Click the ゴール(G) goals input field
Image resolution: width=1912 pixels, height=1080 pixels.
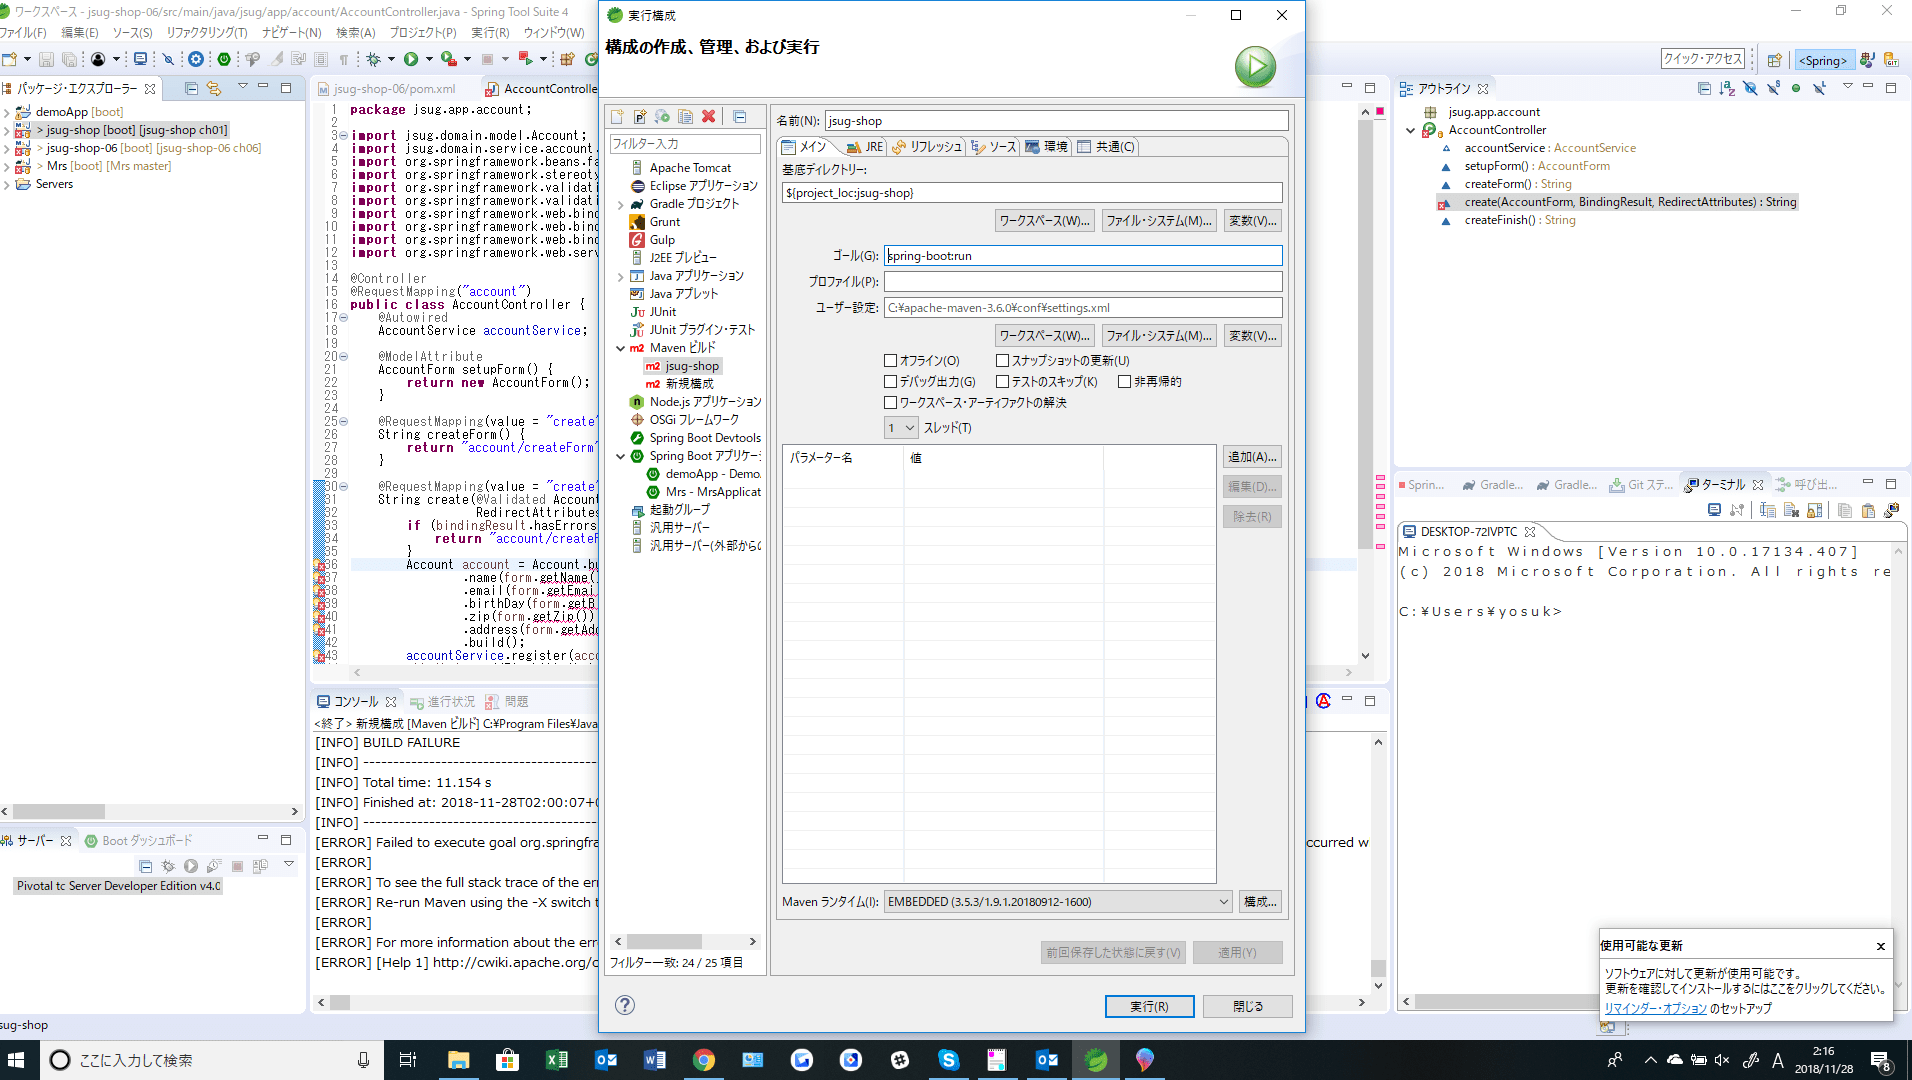tap(1083, 256)
